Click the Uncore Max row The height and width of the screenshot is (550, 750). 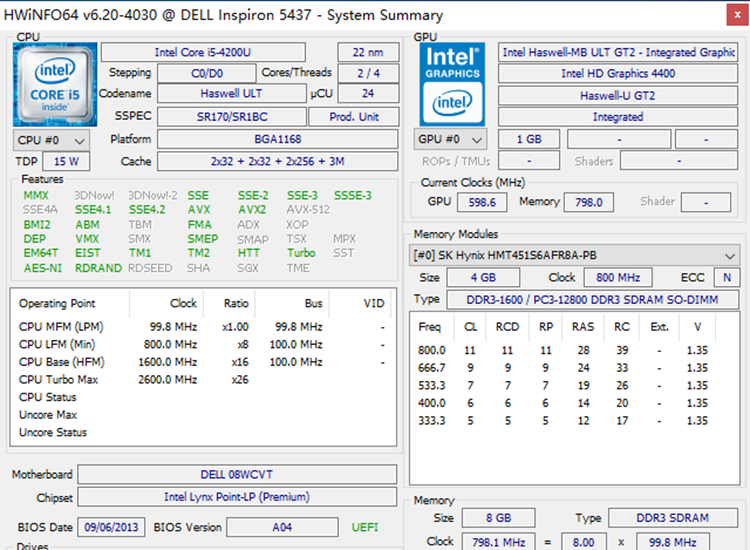pyautogui.click(x=203, y=415)
